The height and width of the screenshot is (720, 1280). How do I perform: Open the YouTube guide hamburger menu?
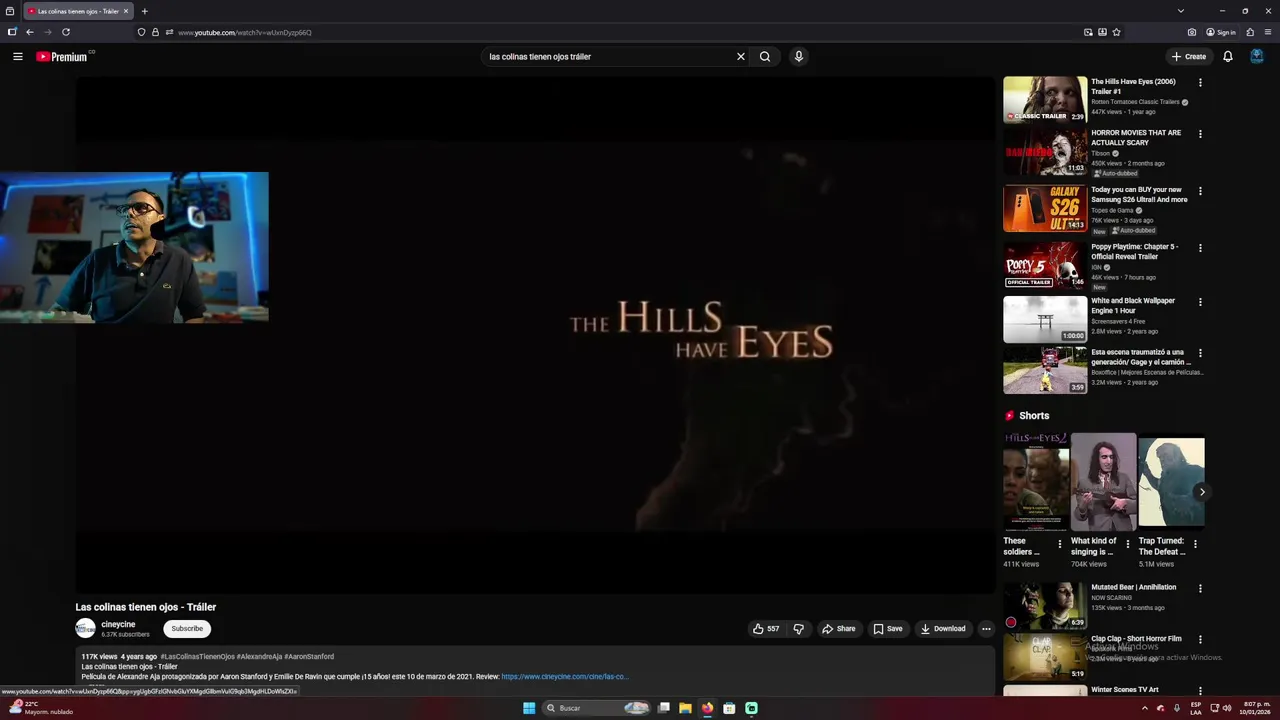click(x=17, y=57)
